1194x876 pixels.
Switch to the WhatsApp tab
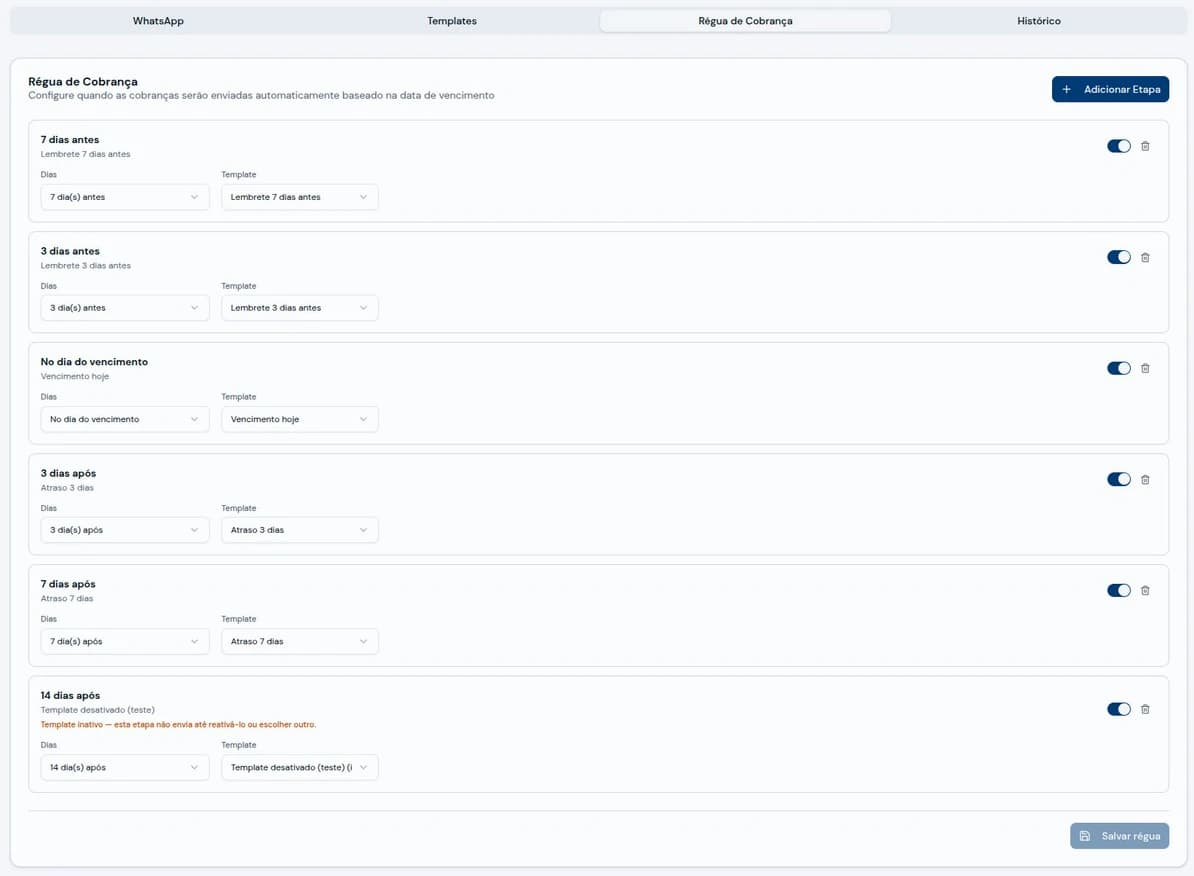coord(158,21)
